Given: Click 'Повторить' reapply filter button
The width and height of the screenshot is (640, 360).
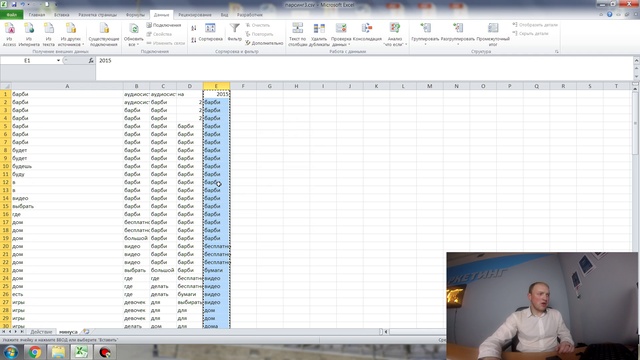Looking at the screenshot, I should pyautogui.click(x=259, y=34).
